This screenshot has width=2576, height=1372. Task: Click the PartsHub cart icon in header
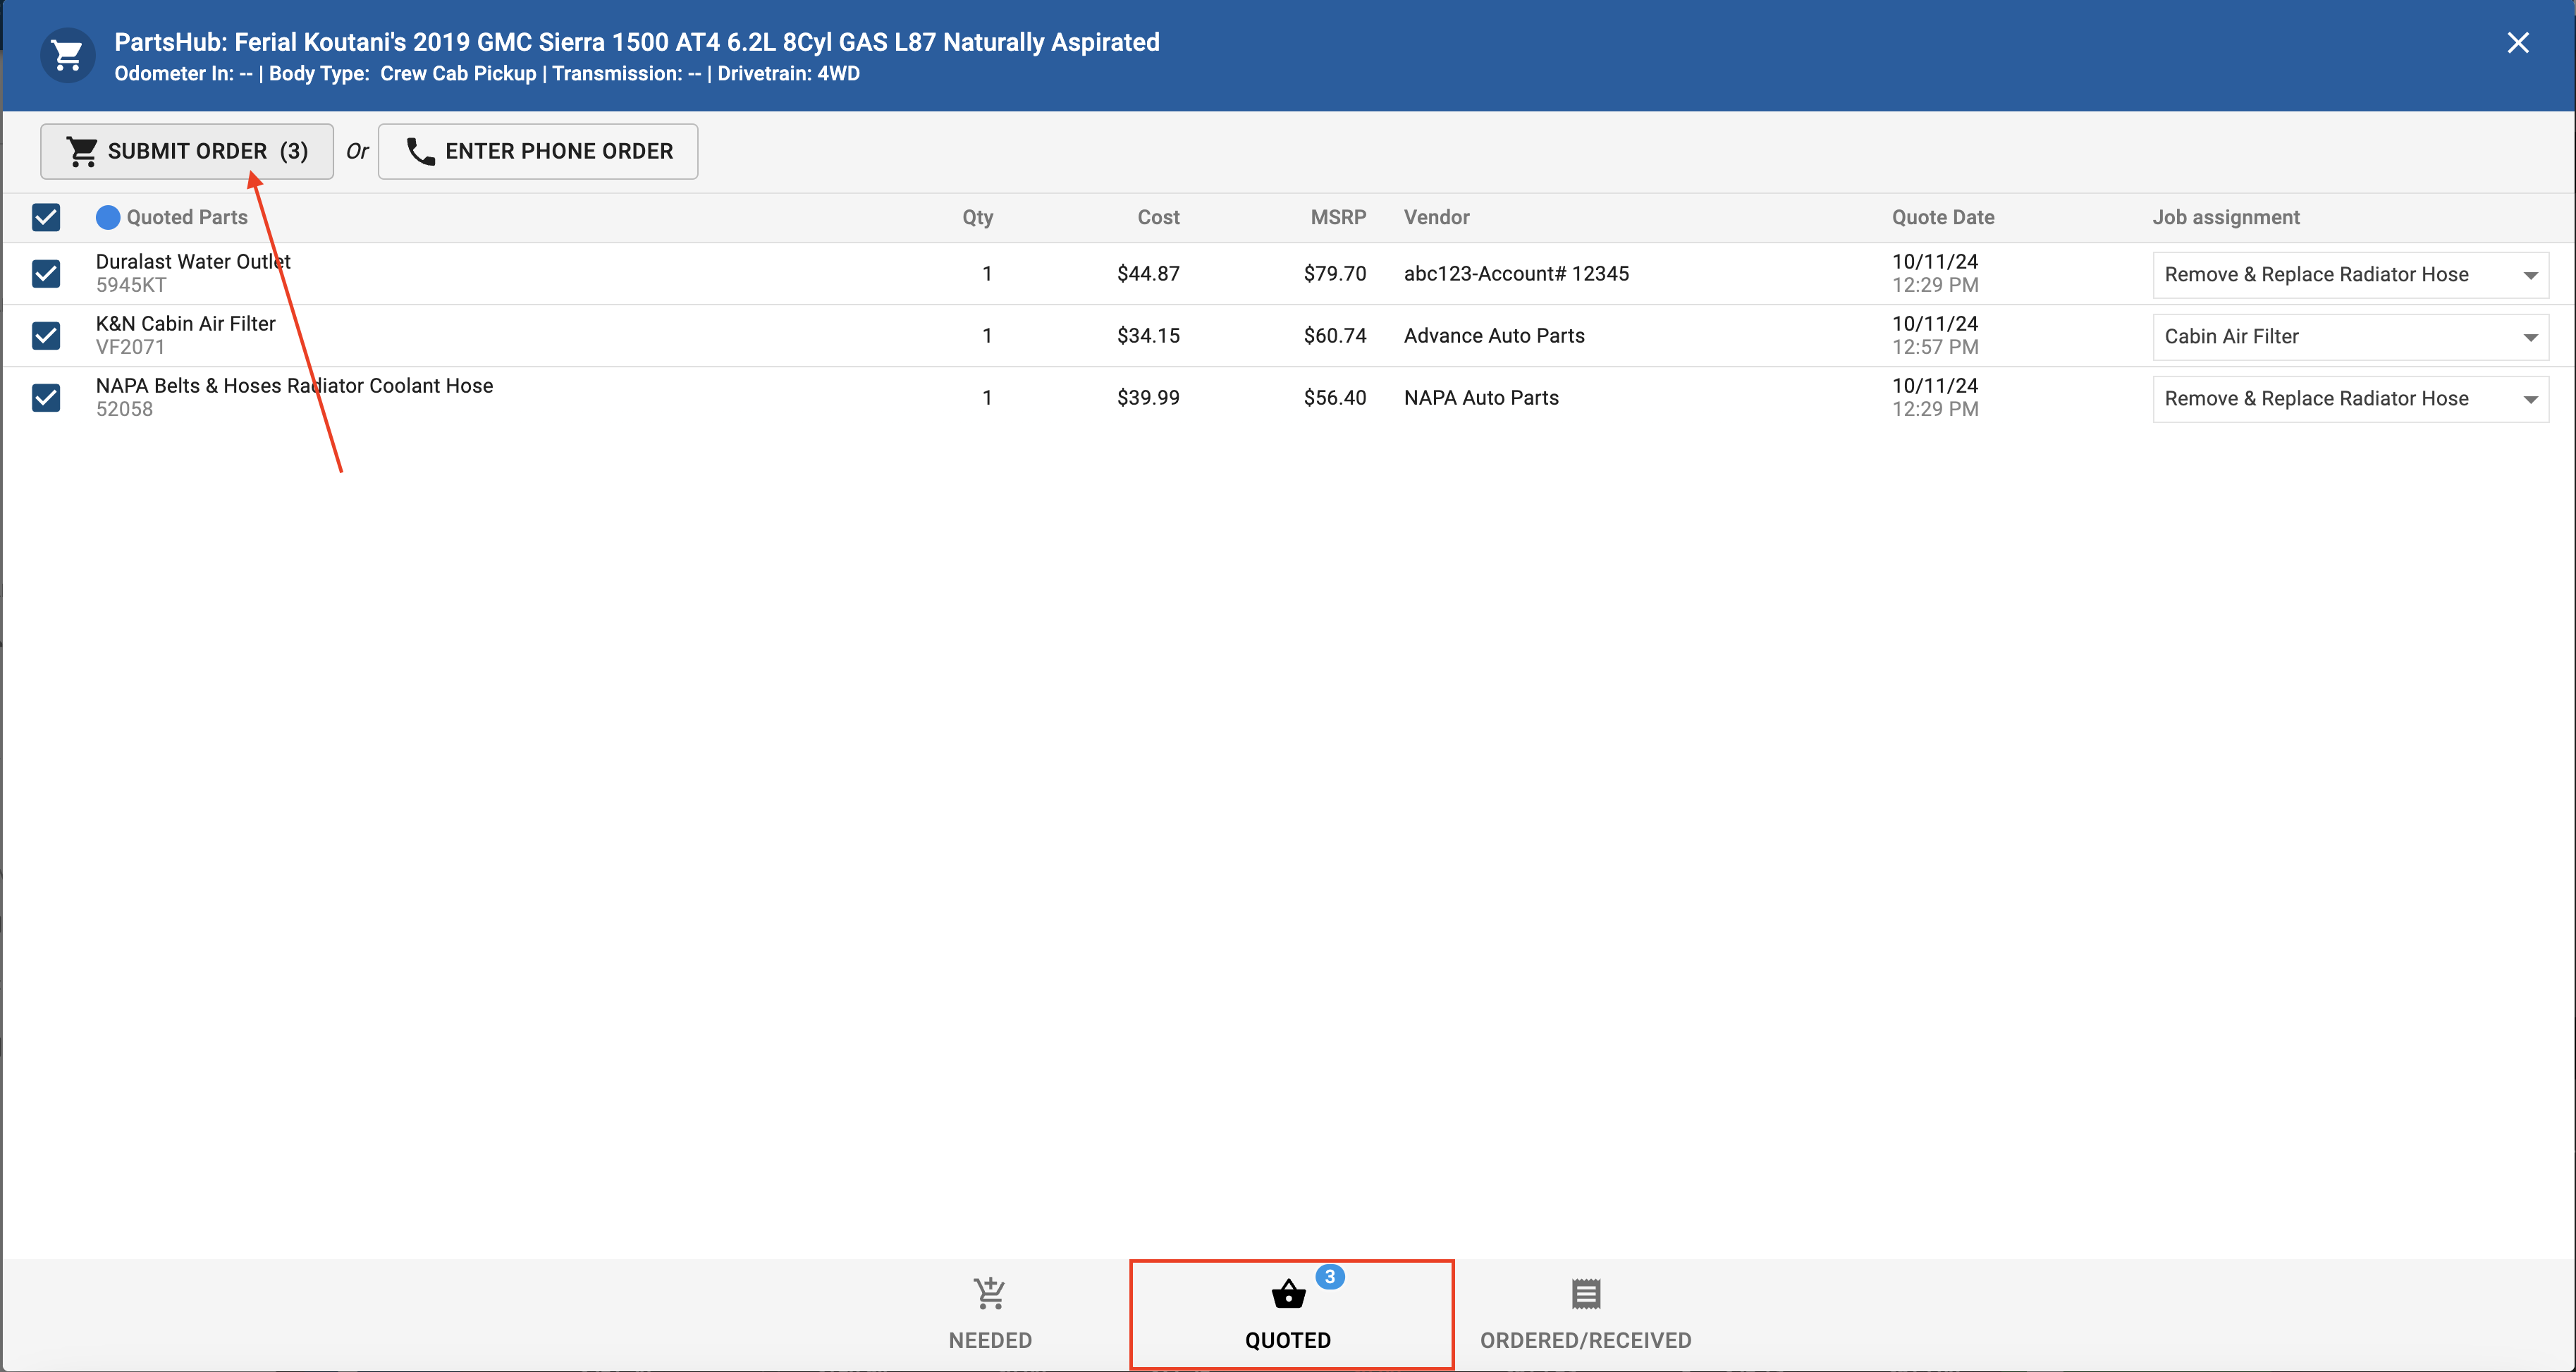[x=67, y=56]
